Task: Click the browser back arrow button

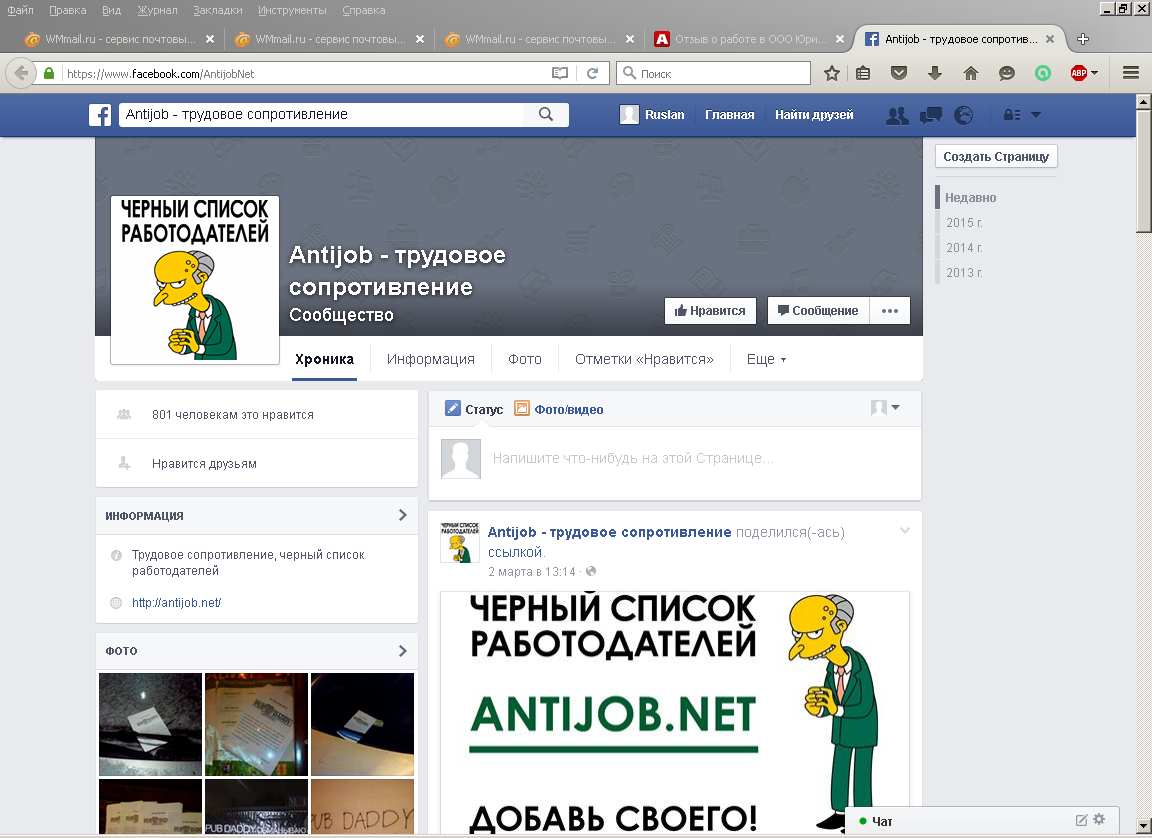Action: 21,73
